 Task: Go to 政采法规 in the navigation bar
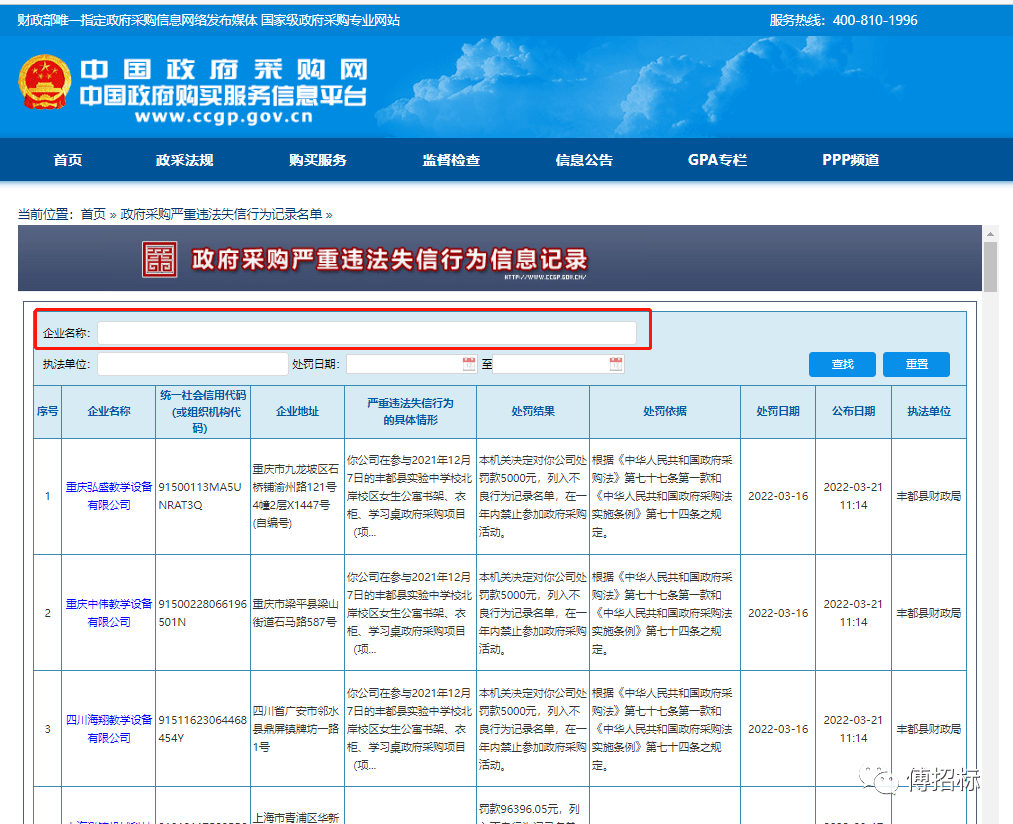(x=184, y=160)
